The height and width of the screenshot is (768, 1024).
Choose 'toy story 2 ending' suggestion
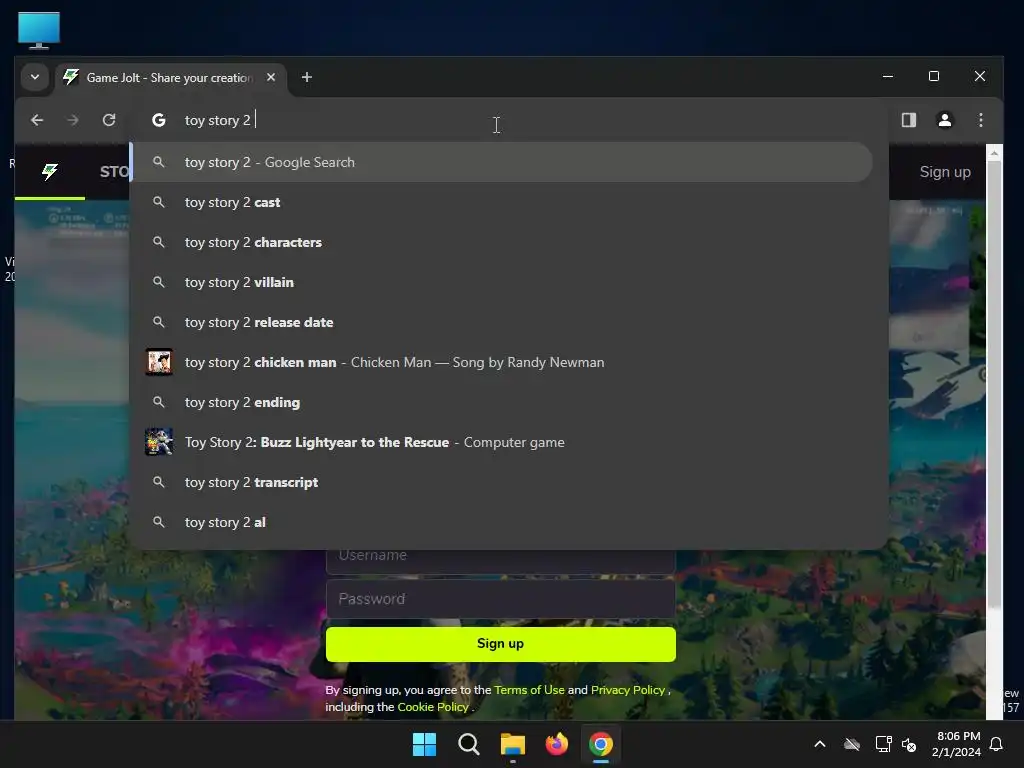[502, 402]
